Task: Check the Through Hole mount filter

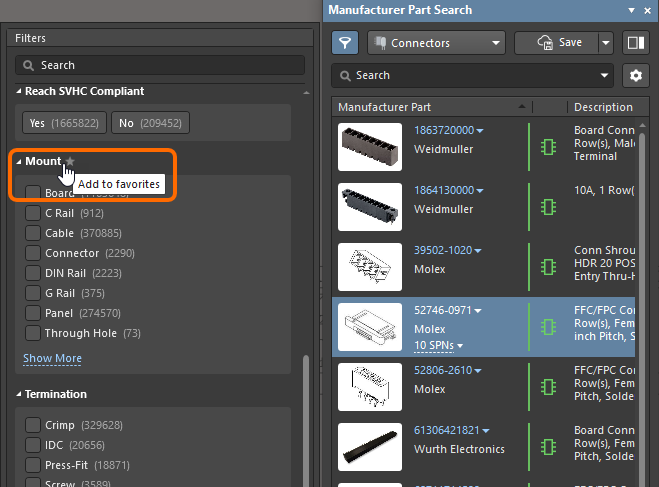Action: [33, 333]
